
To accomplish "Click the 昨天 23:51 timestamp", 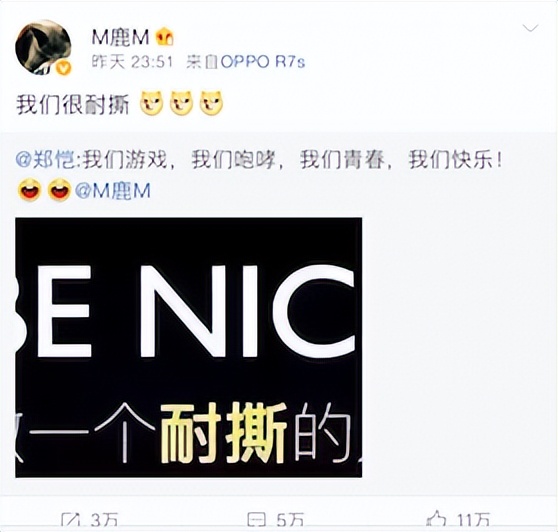I will (132, 62).
